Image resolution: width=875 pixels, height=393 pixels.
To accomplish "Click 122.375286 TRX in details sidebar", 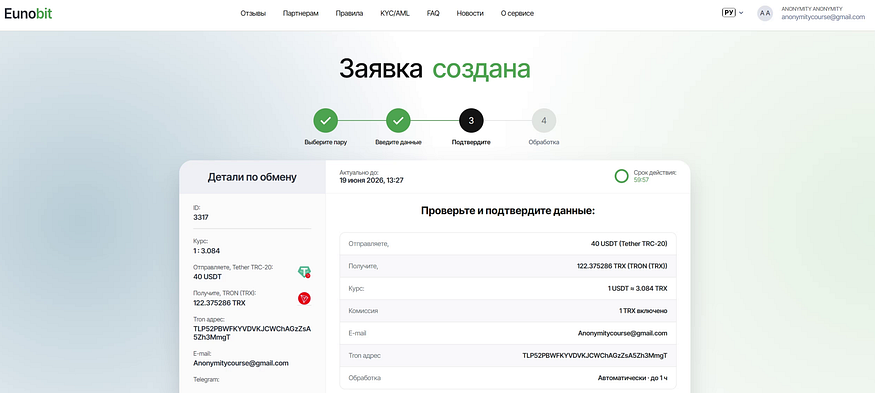I will pos(219,303).
